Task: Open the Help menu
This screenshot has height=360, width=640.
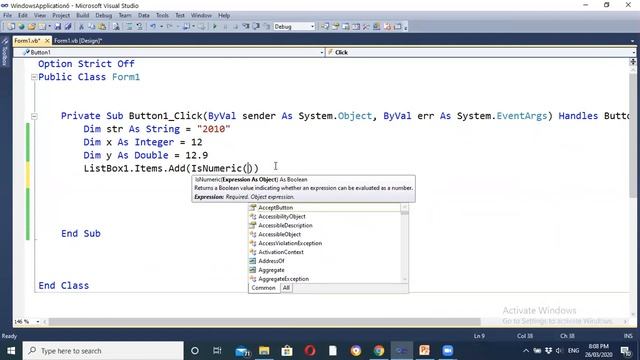Action: coord(224,16)
